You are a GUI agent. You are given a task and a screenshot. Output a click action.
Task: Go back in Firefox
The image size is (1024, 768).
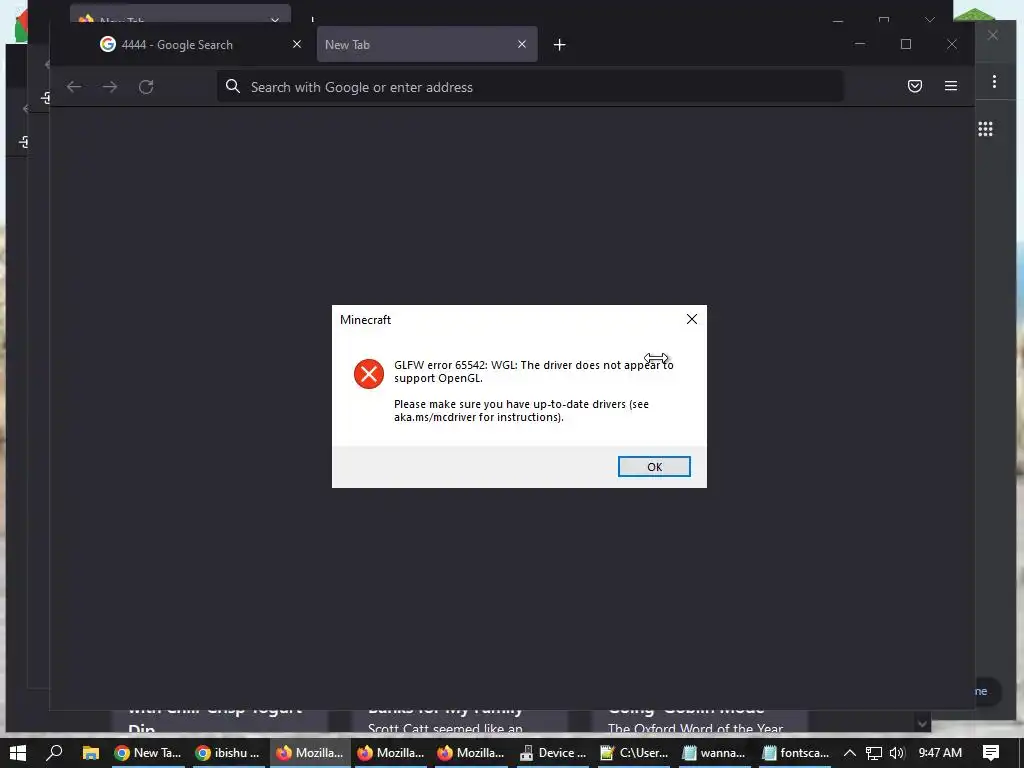click(x=74, y=87)
